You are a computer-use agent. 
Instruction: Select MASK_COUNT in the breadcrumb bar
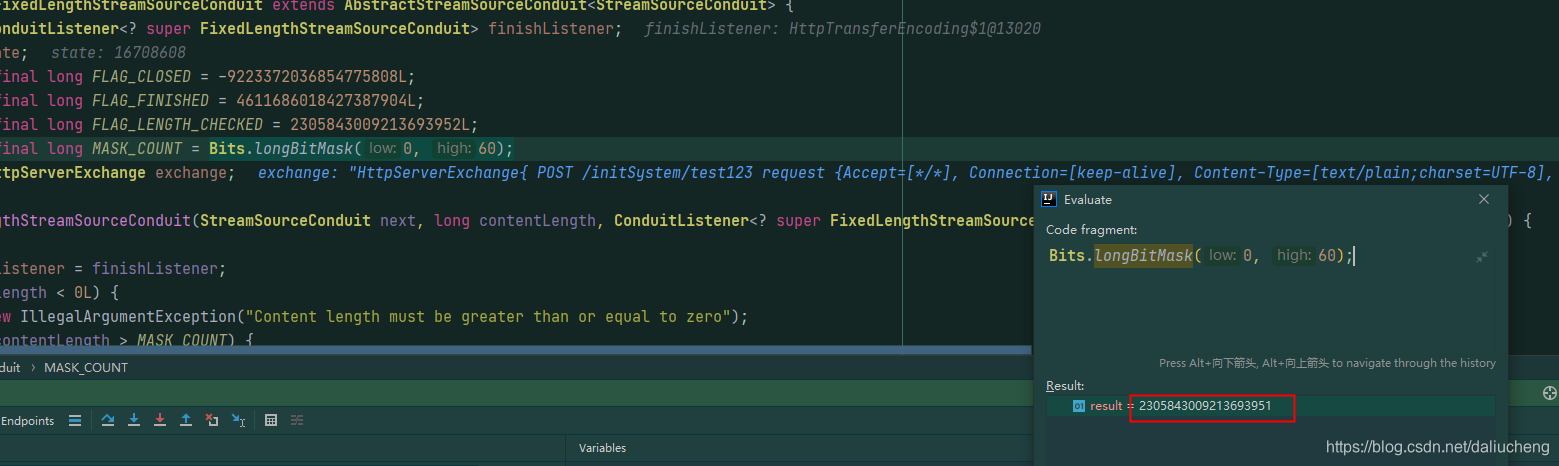coord(86,367)
